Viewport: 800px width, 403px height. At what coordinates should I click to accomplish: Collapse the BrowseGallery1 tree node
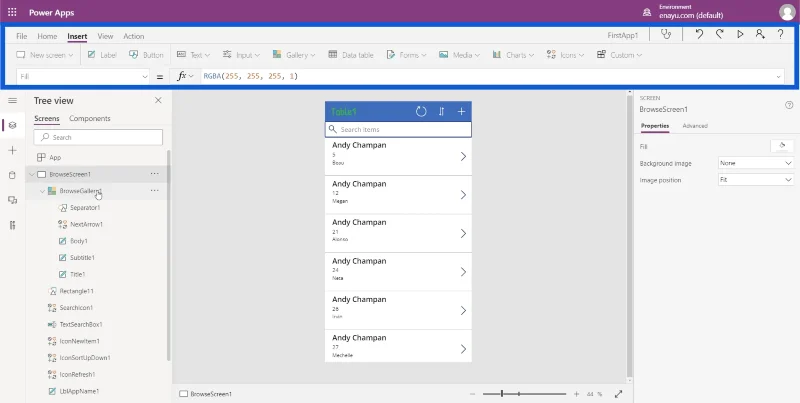coord(42,191)
